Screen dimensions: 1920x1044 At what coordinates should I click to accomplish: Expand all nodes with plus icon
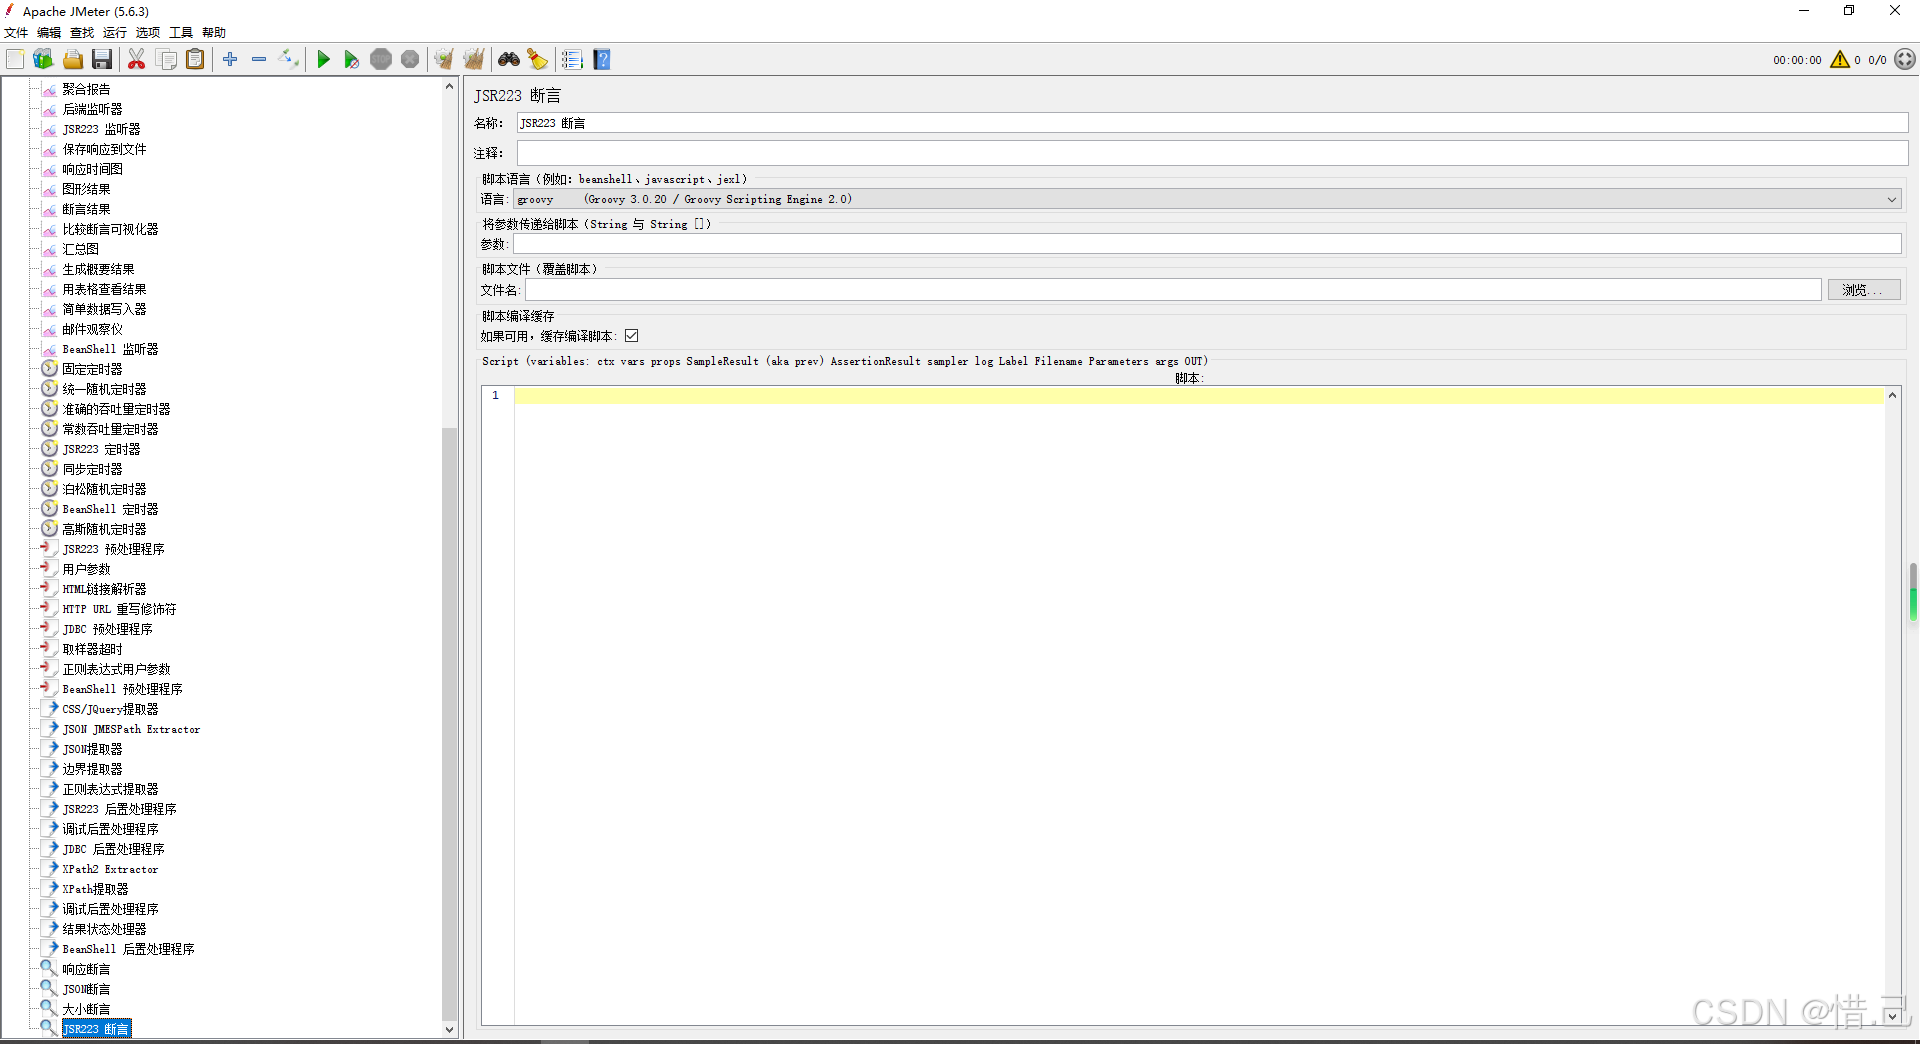(x=230, y=60)
